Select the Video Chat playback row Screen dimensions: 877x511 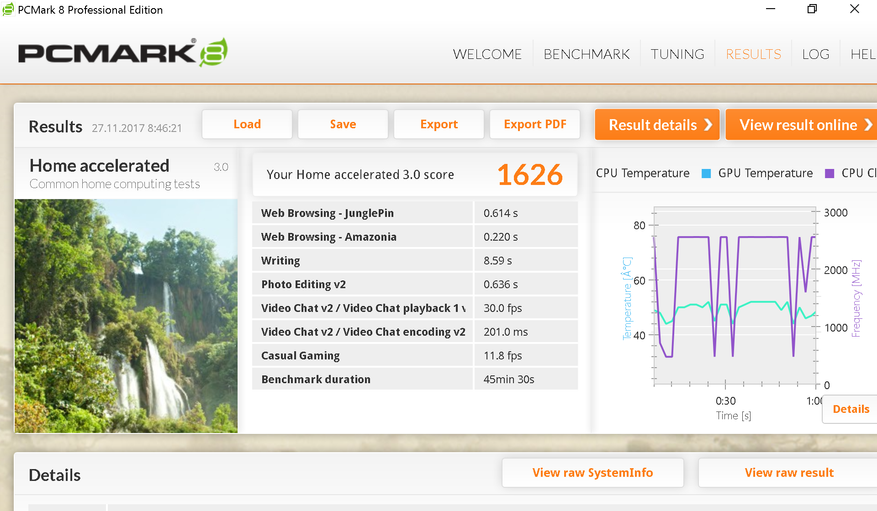click(415, 308)
